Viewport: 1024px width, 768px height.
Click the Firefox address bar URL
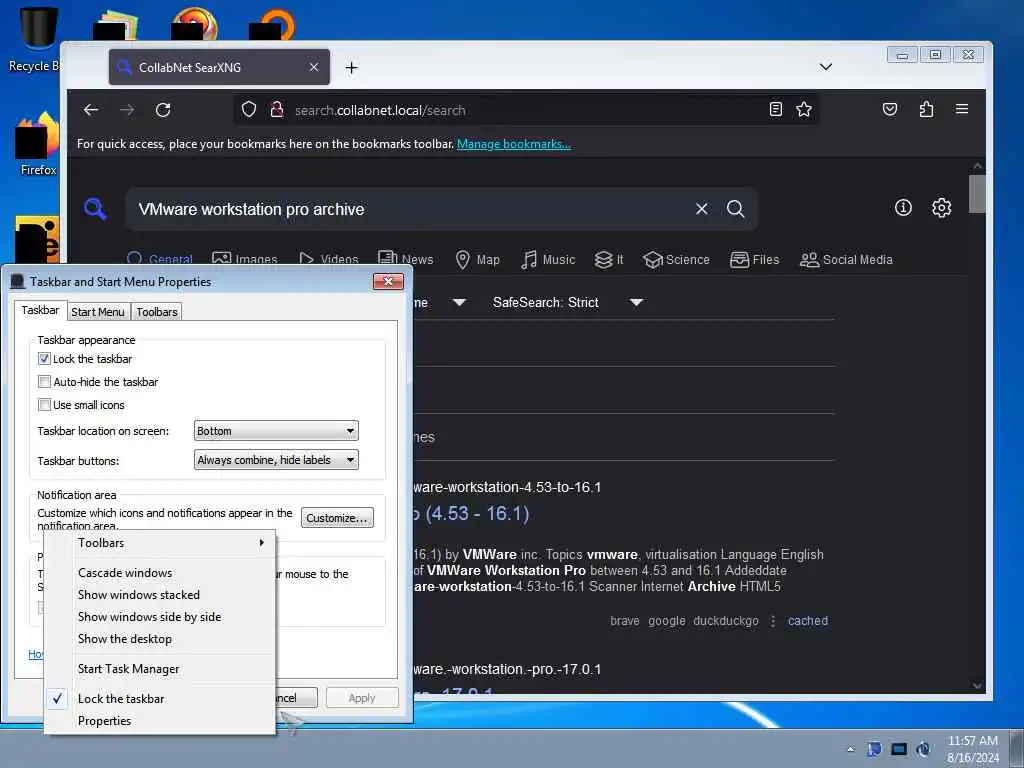[x=380, y=110]
